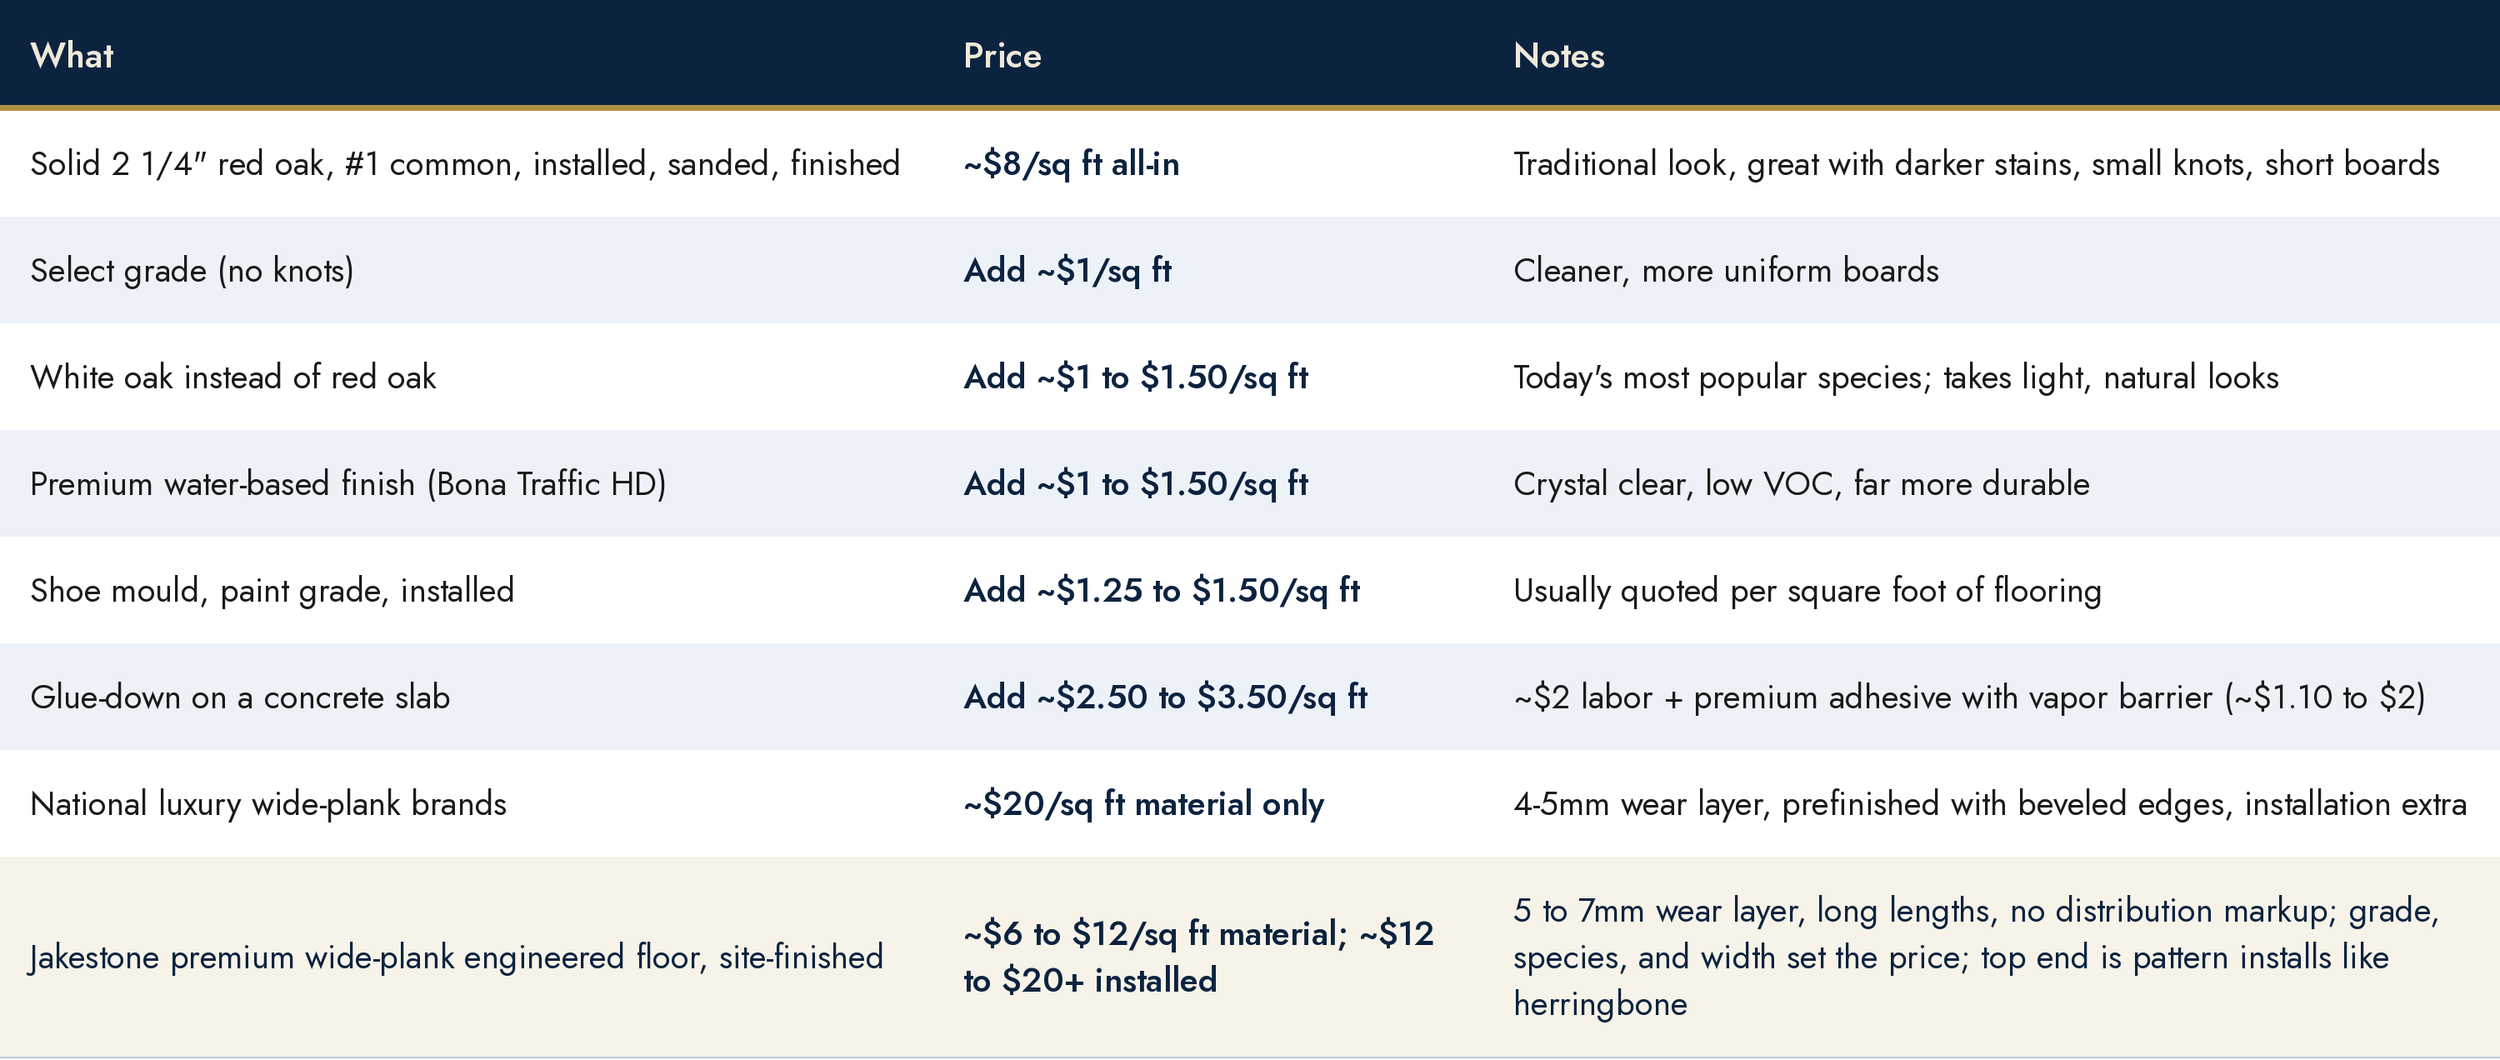Image resolution: width=2500 pixels, height=1060 pixels.
Task: Select the Bona Traffic HD finish cell
Action: click(348, 484)
